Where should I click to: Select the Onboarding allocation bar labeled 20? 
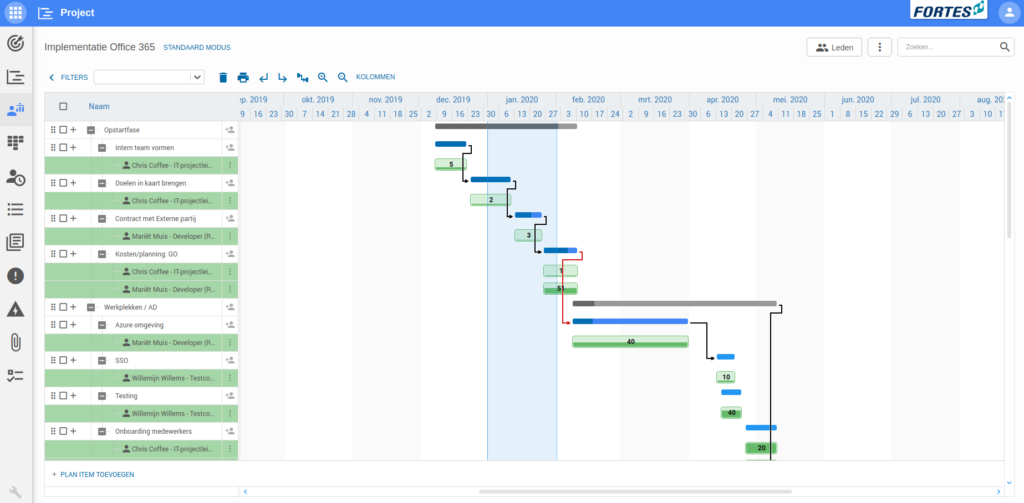tap(761, 448)
